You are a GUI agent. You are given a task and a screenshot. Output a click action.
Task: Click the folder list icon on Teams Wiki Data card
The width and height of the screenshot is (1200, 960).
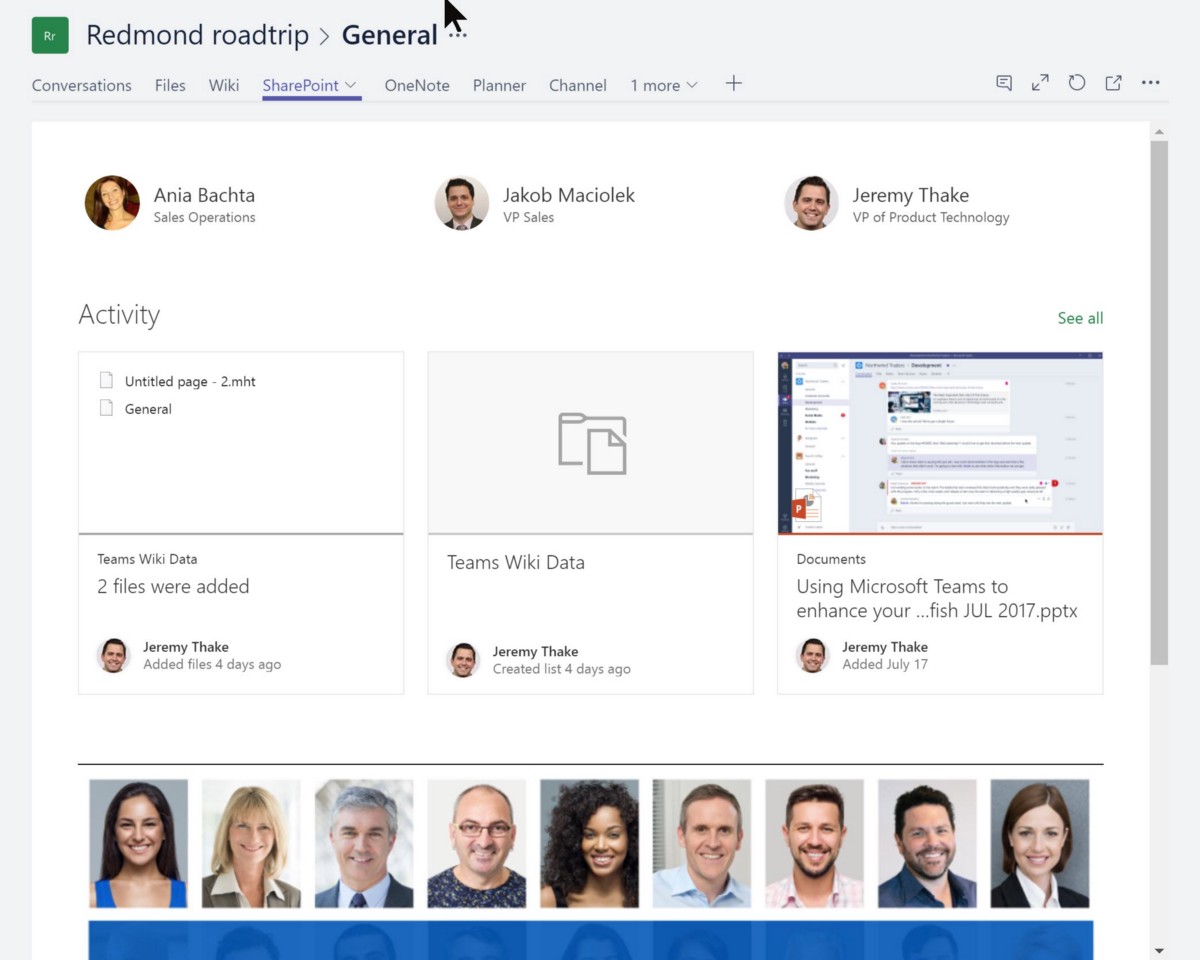coord(592,443)
